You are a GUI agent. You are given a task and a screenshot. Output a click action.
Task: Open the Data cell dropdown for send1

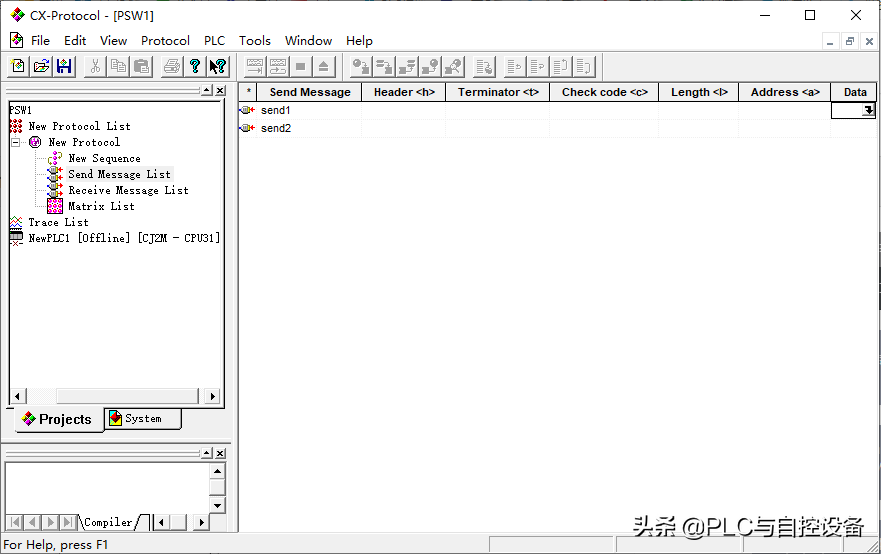868,111
